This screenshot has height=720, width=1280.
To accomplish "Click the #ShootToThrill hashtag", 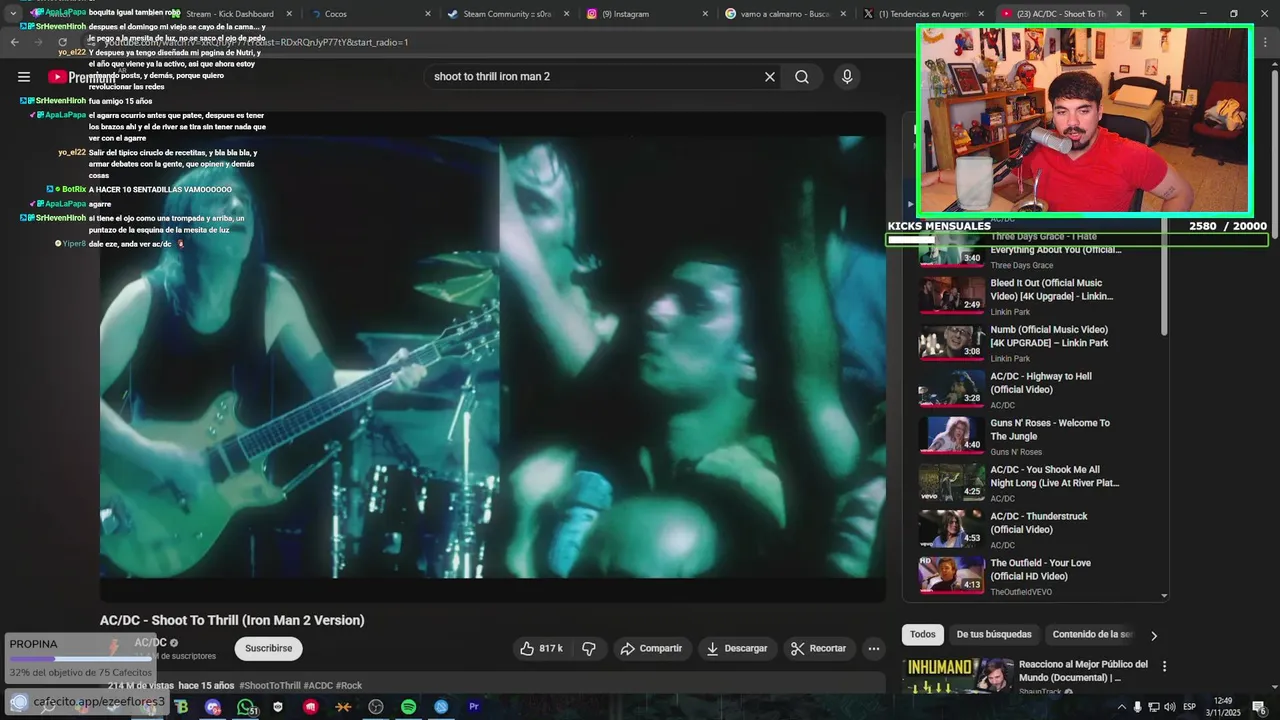I will [x=269, y=686].
